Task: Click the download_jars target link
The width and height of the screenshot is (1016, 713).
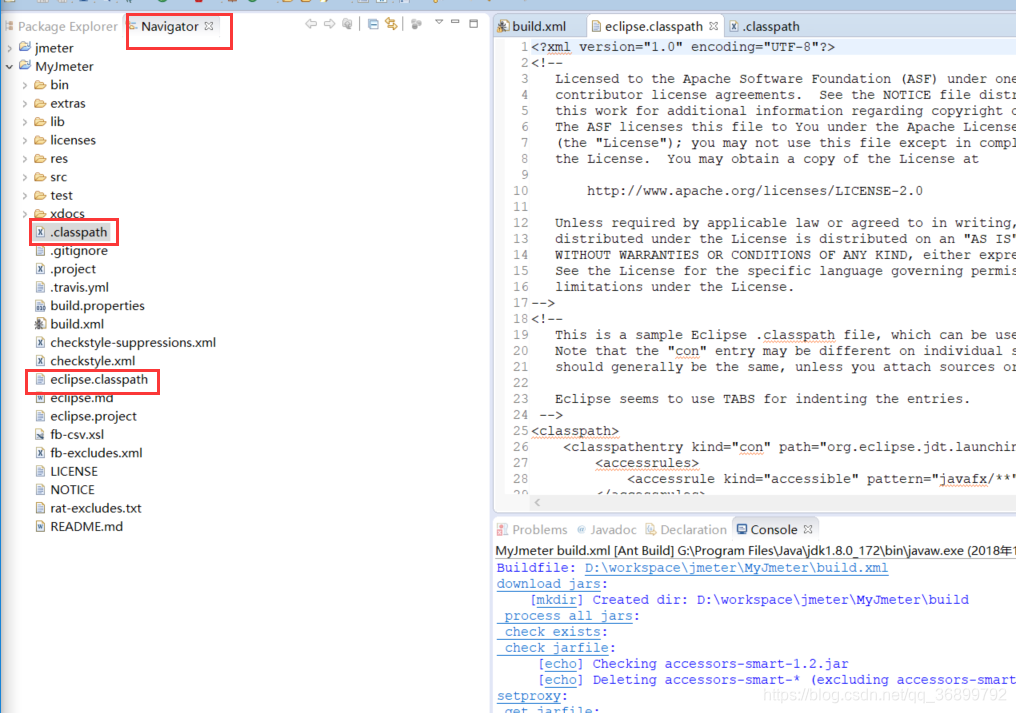Action: click(x=549, y=584)
